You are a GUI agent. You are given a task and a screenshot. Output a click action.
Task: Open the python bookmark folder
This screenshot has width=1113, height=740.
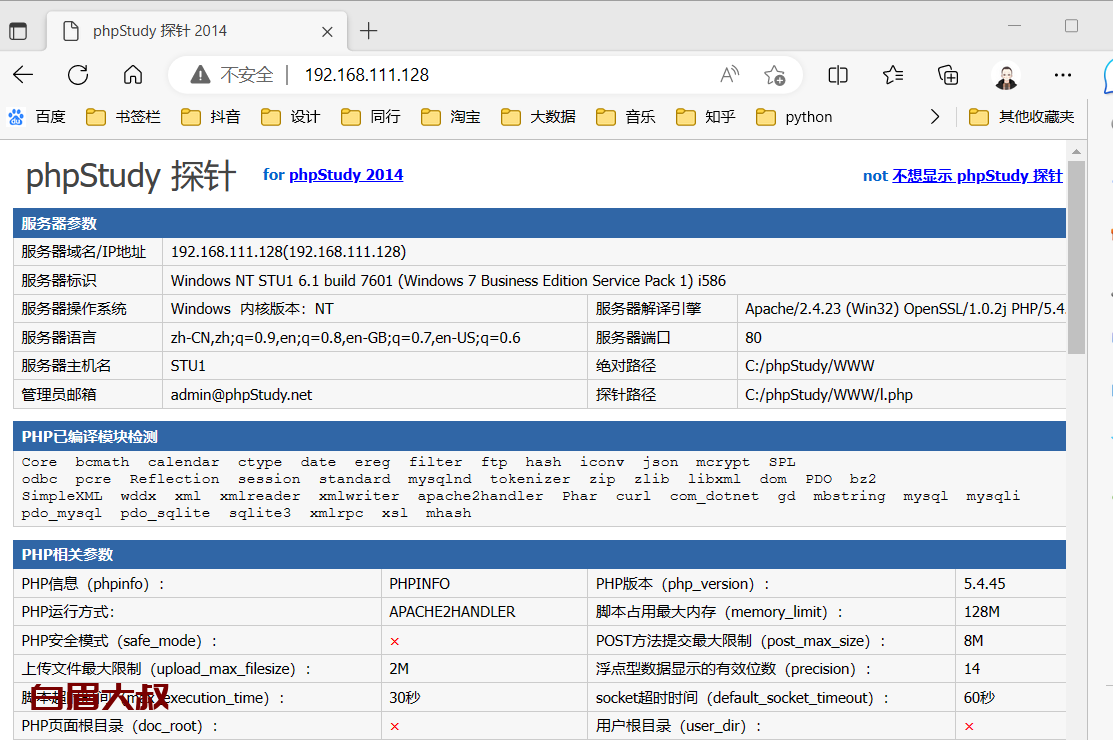(794, 117)
